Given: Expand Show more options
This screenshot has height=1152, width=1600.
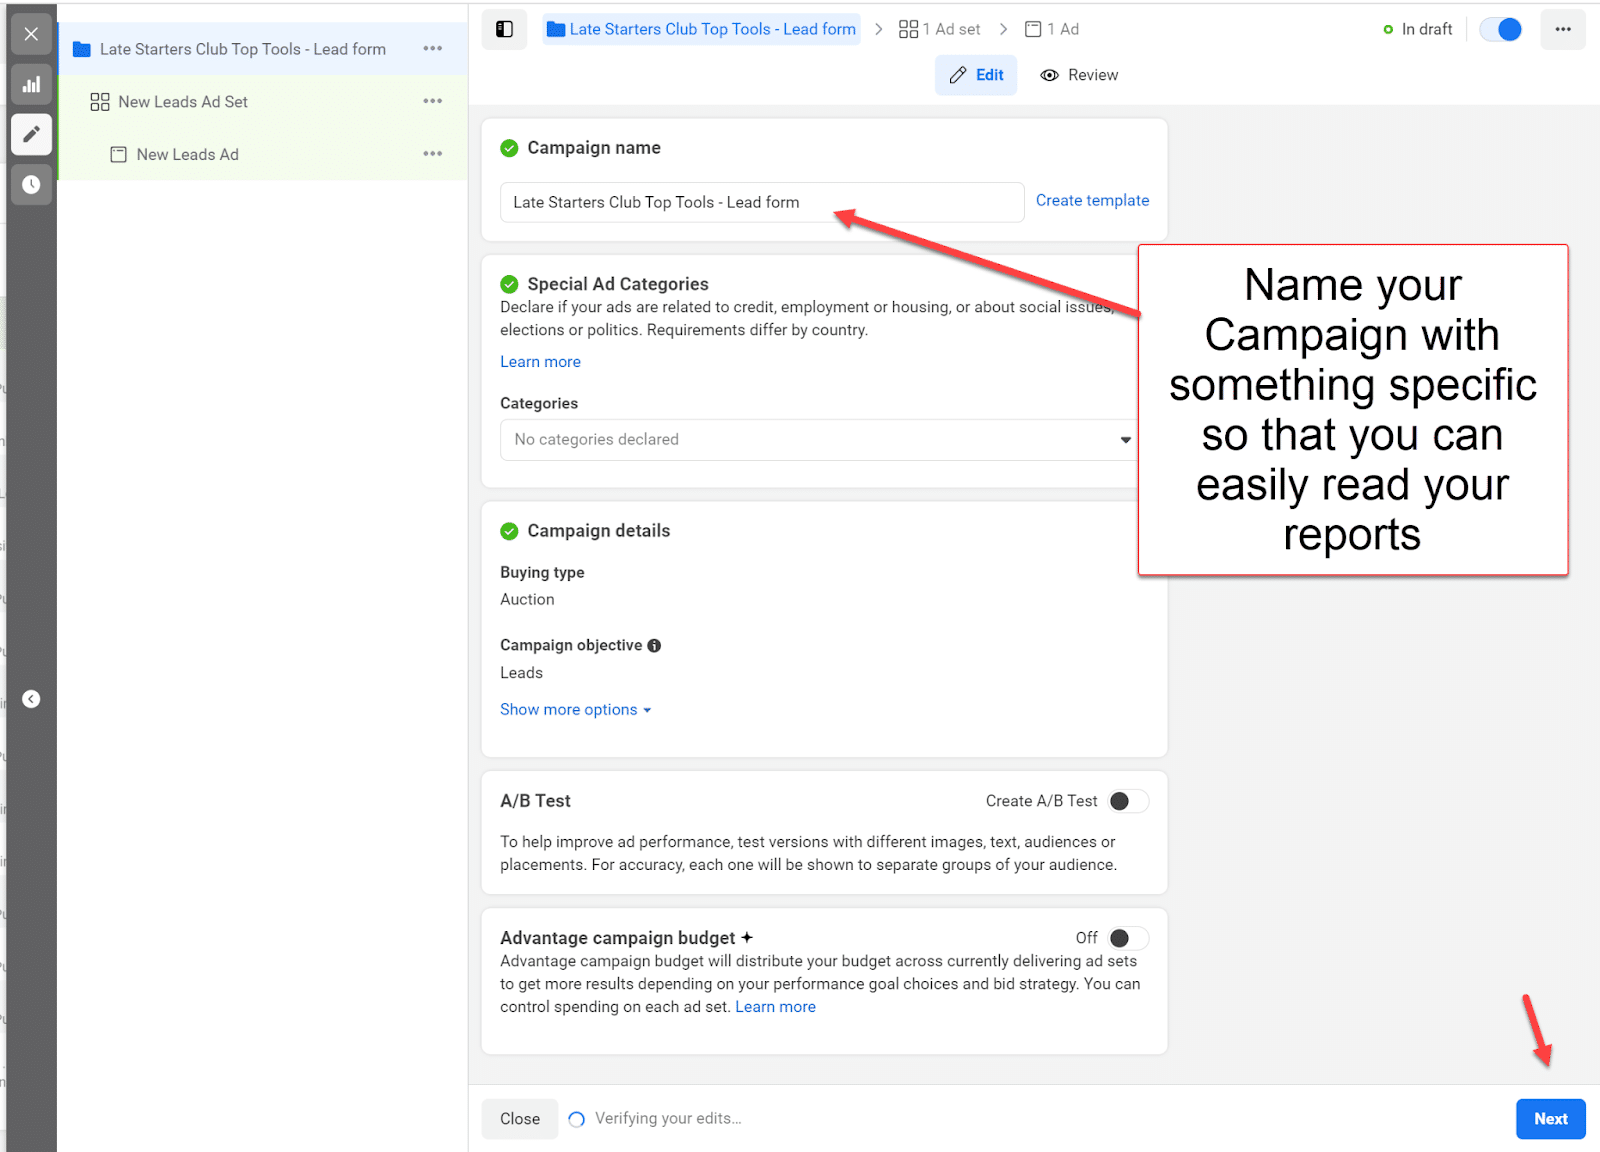Looking at the screenshot, I should tap(575, 710).
